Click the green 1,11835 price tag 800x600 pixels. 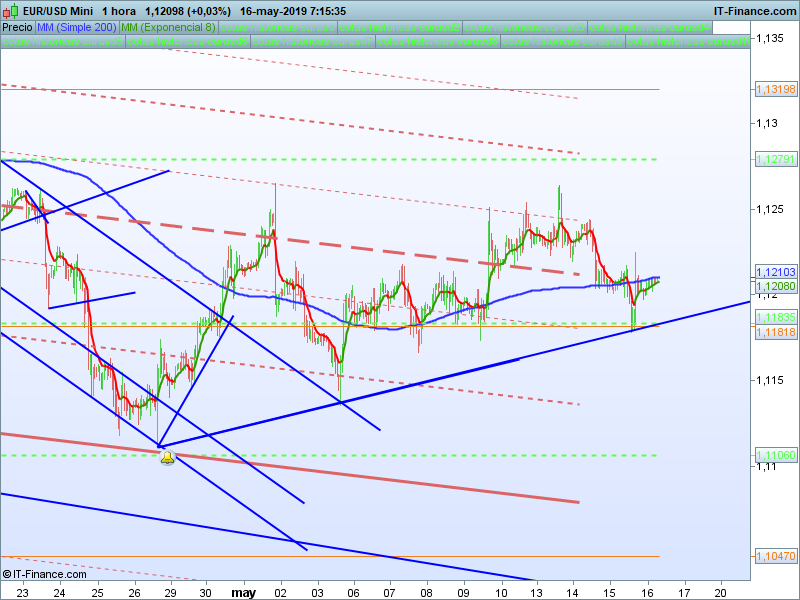tap(776, 317)
